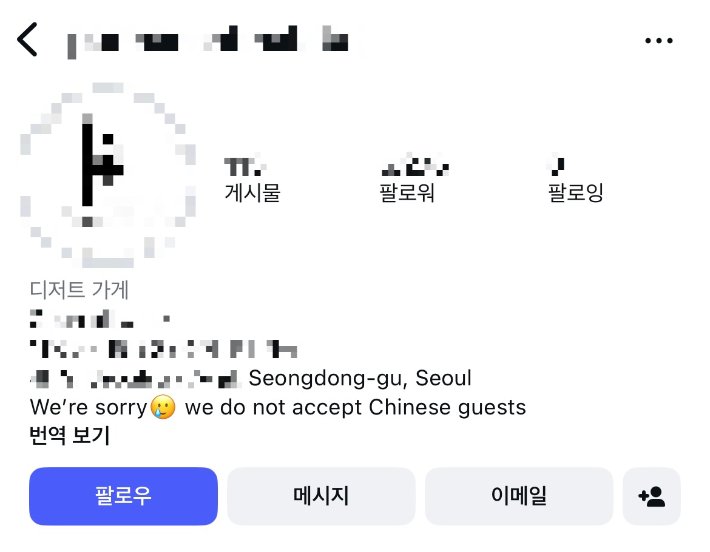
Task: Tap the blurred number above 팔로워
Action: tap(409, 164)
